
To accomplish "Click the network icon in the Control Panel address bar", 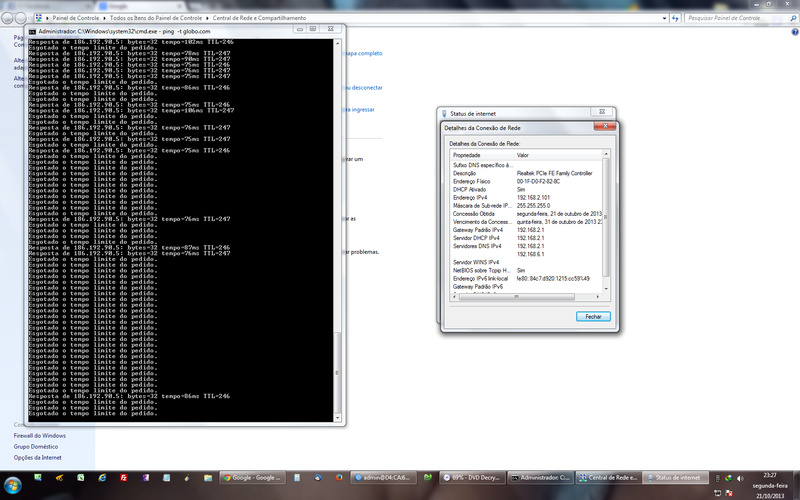I will (x=39, y=18).
